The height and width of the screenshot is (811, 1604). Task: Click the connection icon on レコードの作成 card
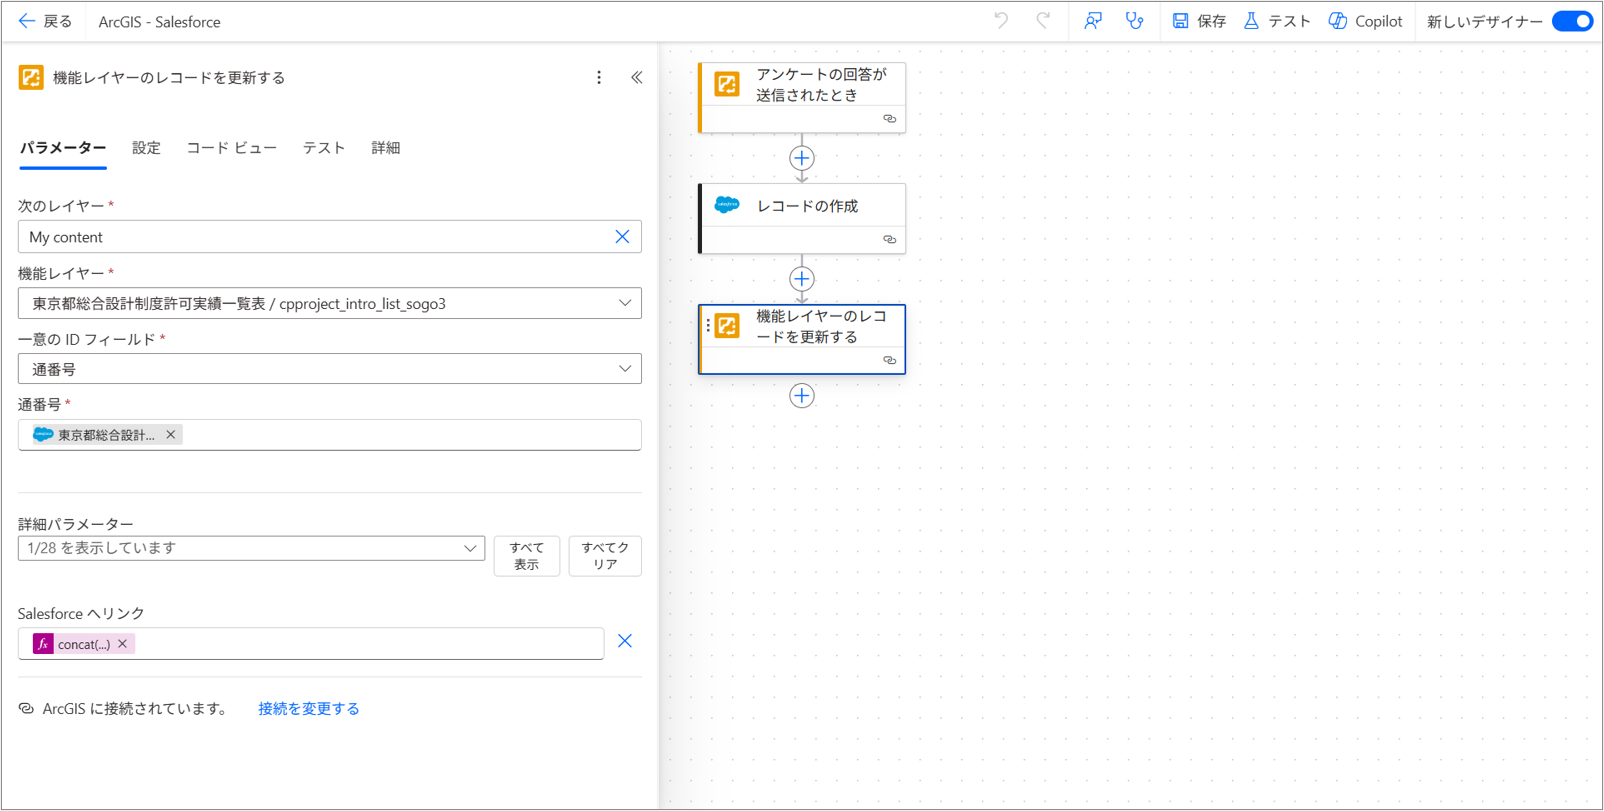(889, 240)
